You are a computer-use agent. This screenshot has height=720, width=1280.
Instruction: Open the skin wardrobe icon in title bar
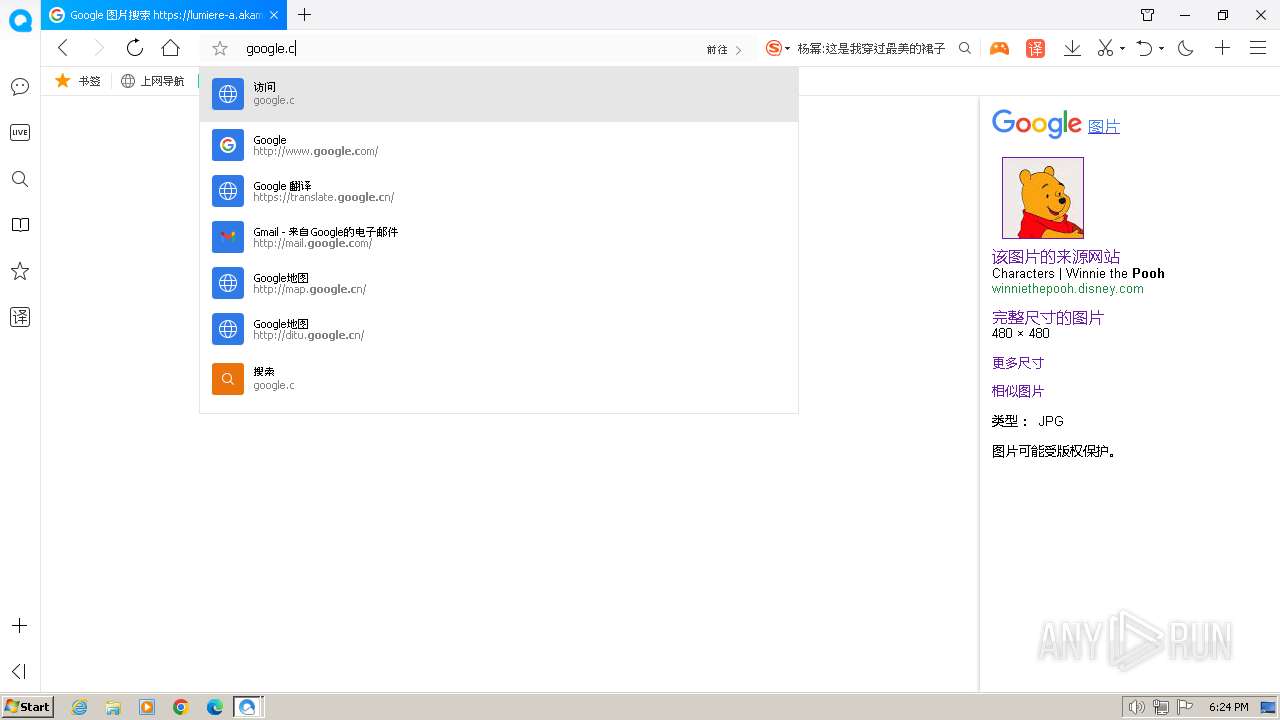coord(1148,15)
